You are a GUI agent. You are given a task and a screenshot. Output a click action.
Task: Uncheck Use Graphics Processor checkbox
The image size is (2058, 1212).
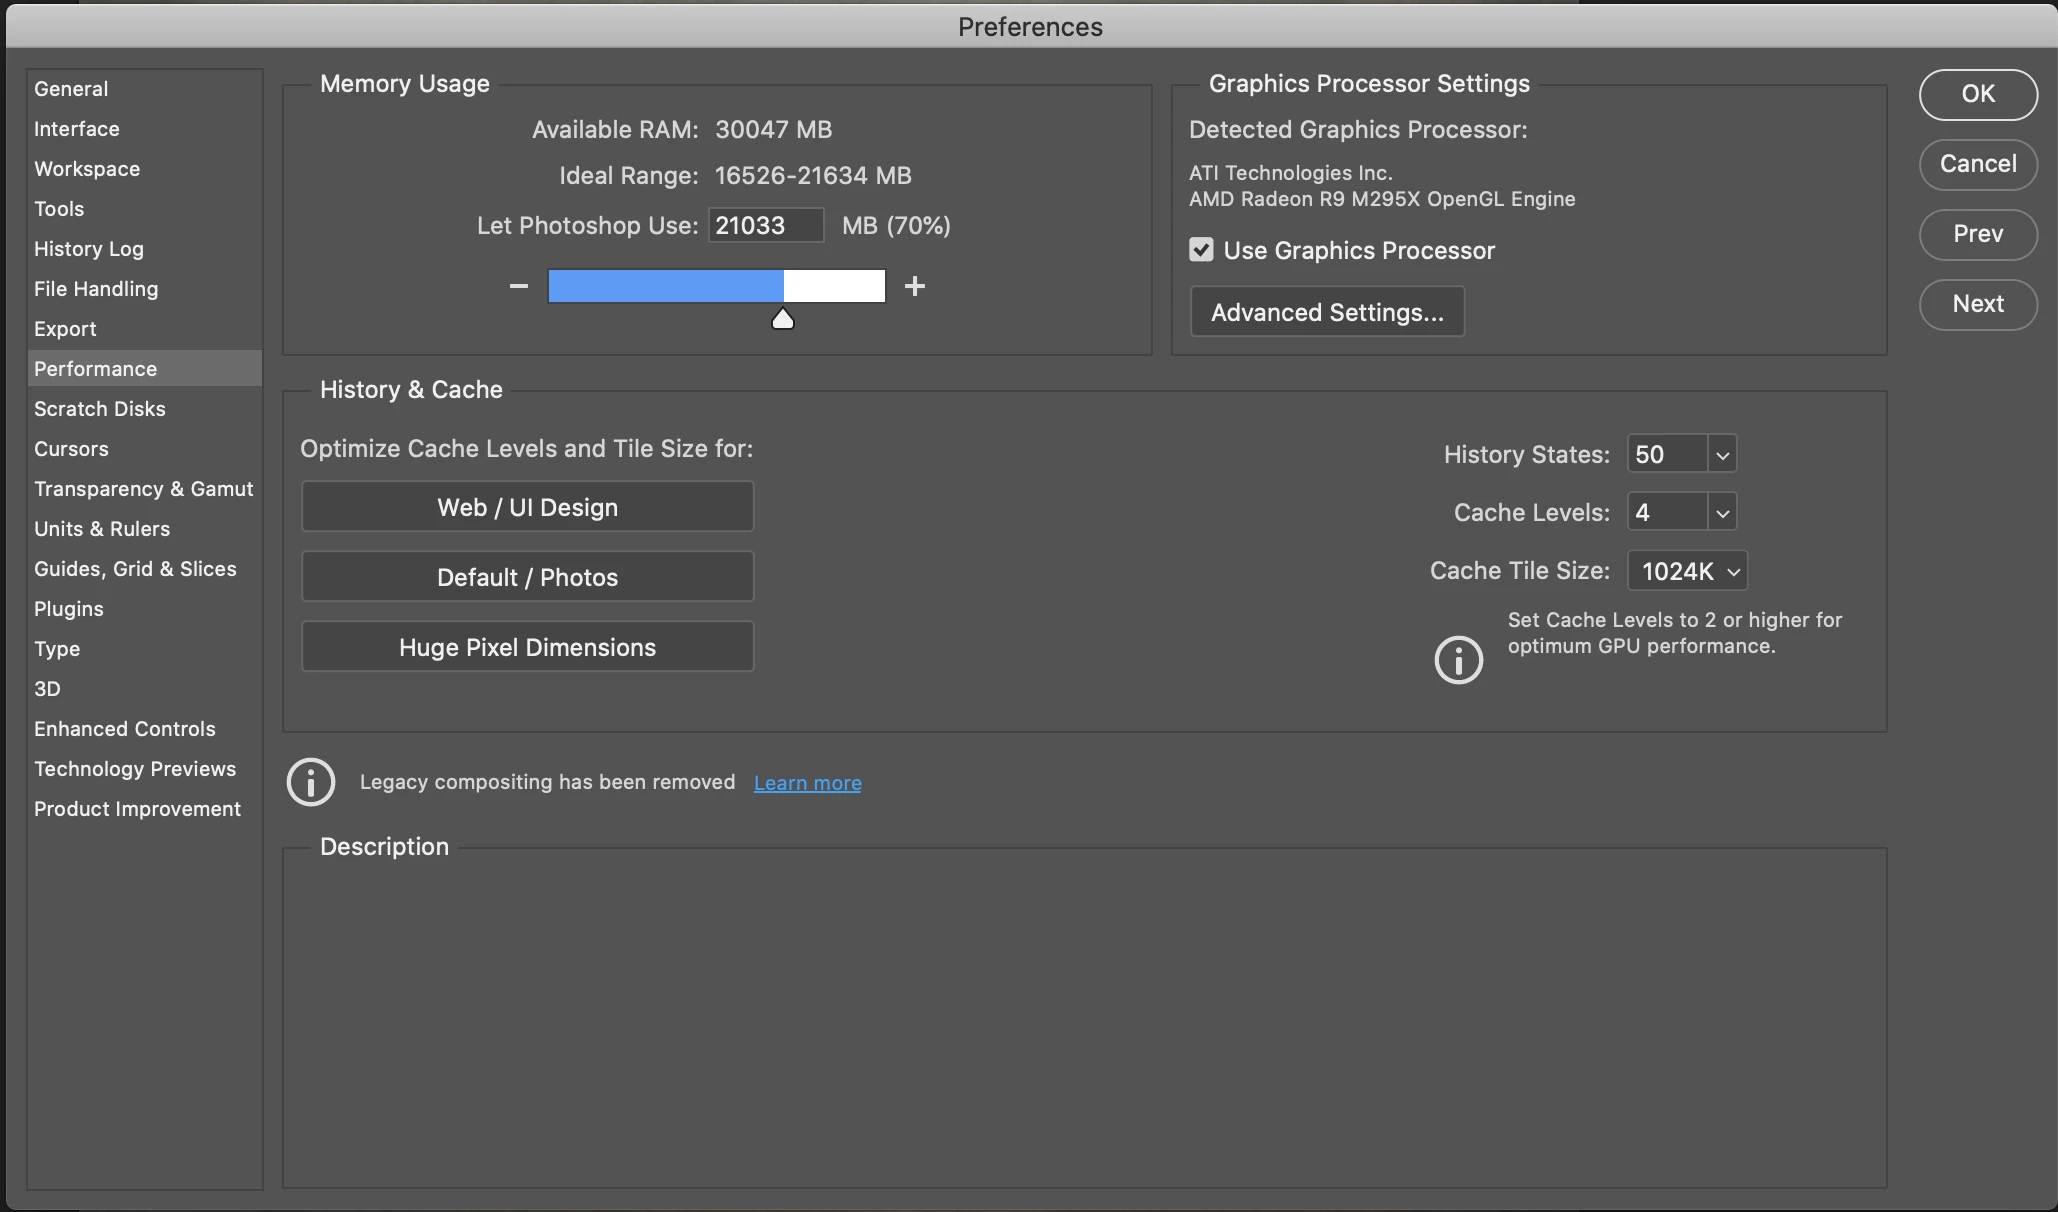coord(1201,250)
